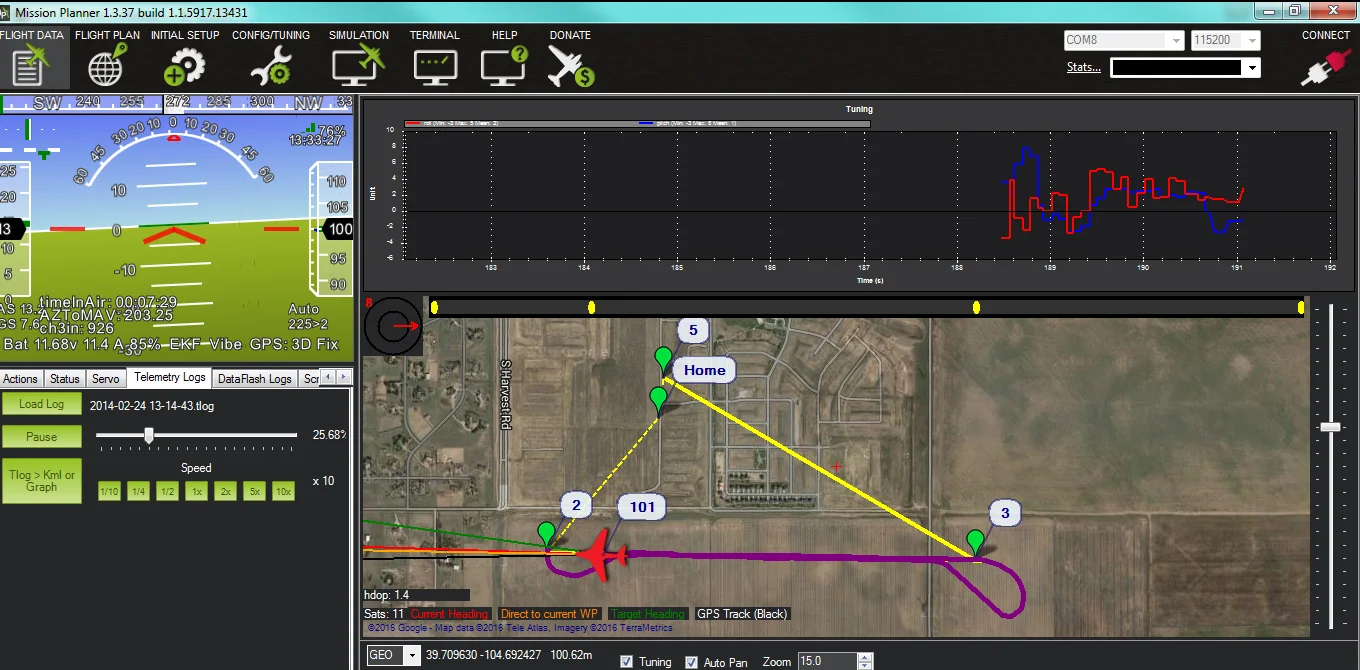1360x670 pixels.
Task: Toggle the Tuning checkbox
Action: (626, 661)
